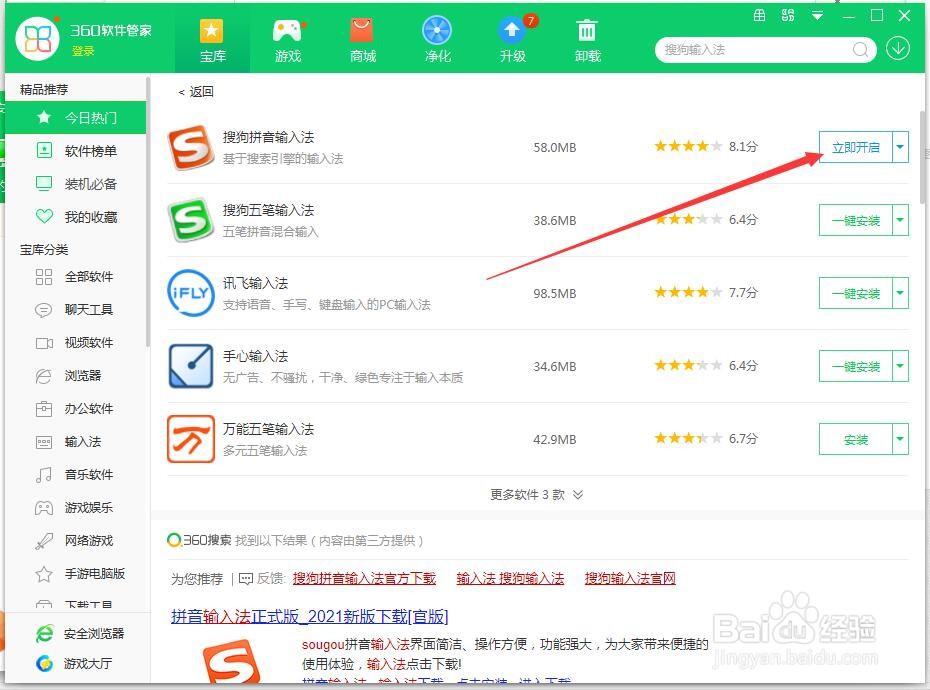930x690 pixels.
Task: Select 视频软件 category
Action: (x=75, y=343)
